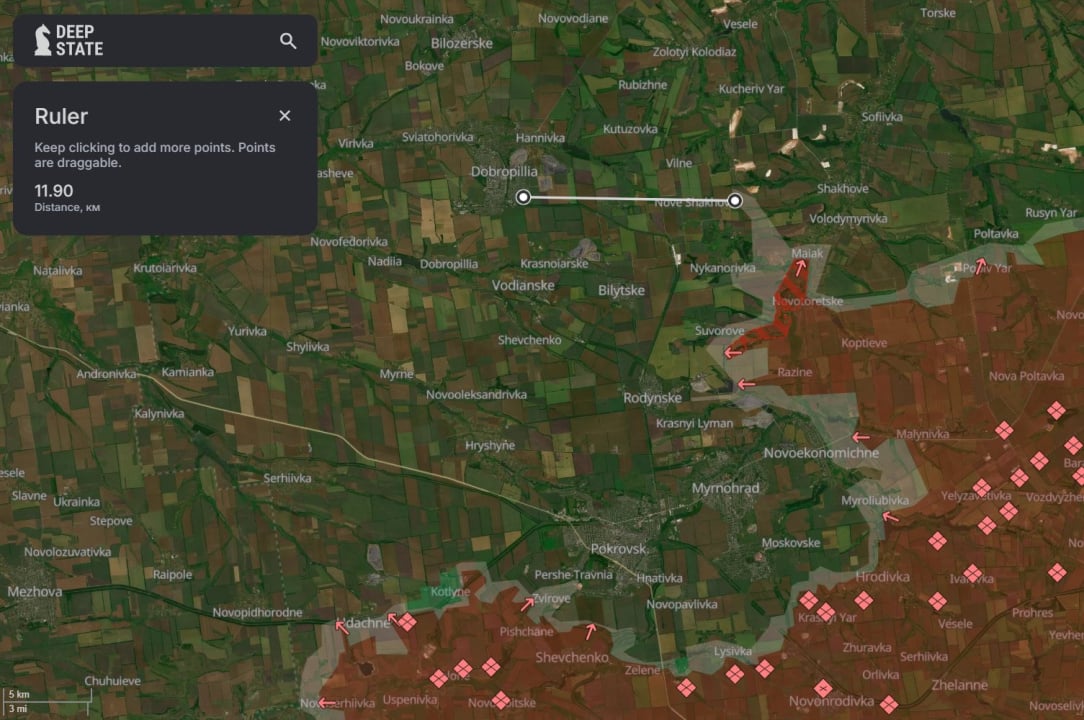Click the Rusyn Yar label
This screenshot has width=1084, height=720.
(1051, 212)
